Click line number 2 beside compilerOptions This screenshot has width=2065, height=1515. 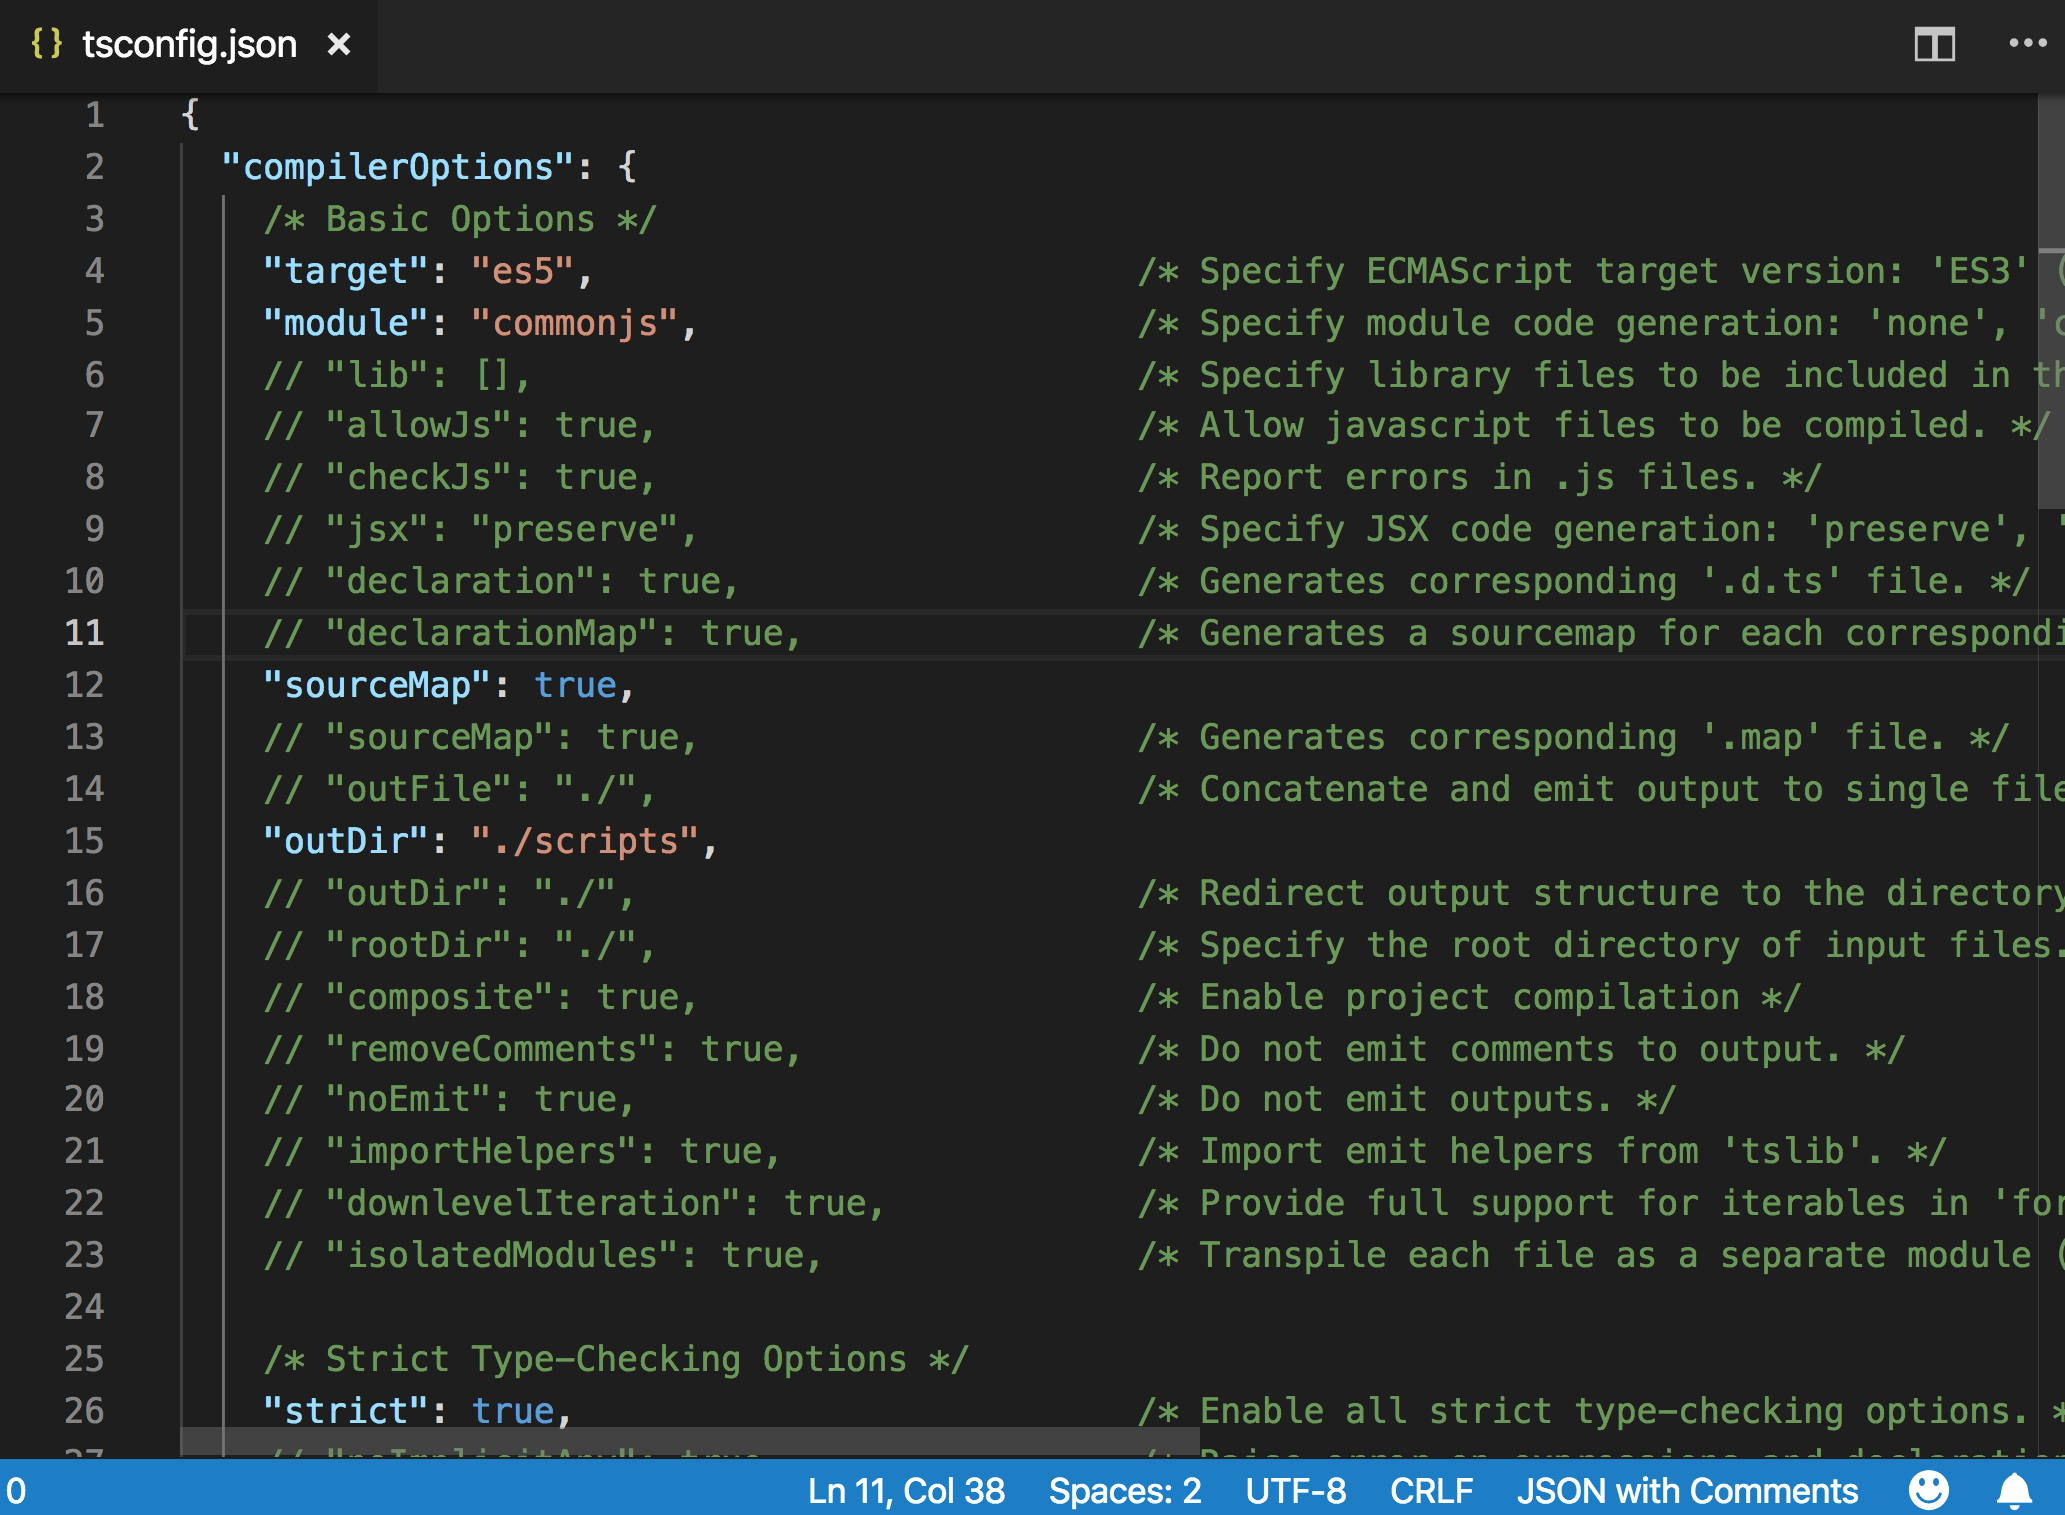94,167
